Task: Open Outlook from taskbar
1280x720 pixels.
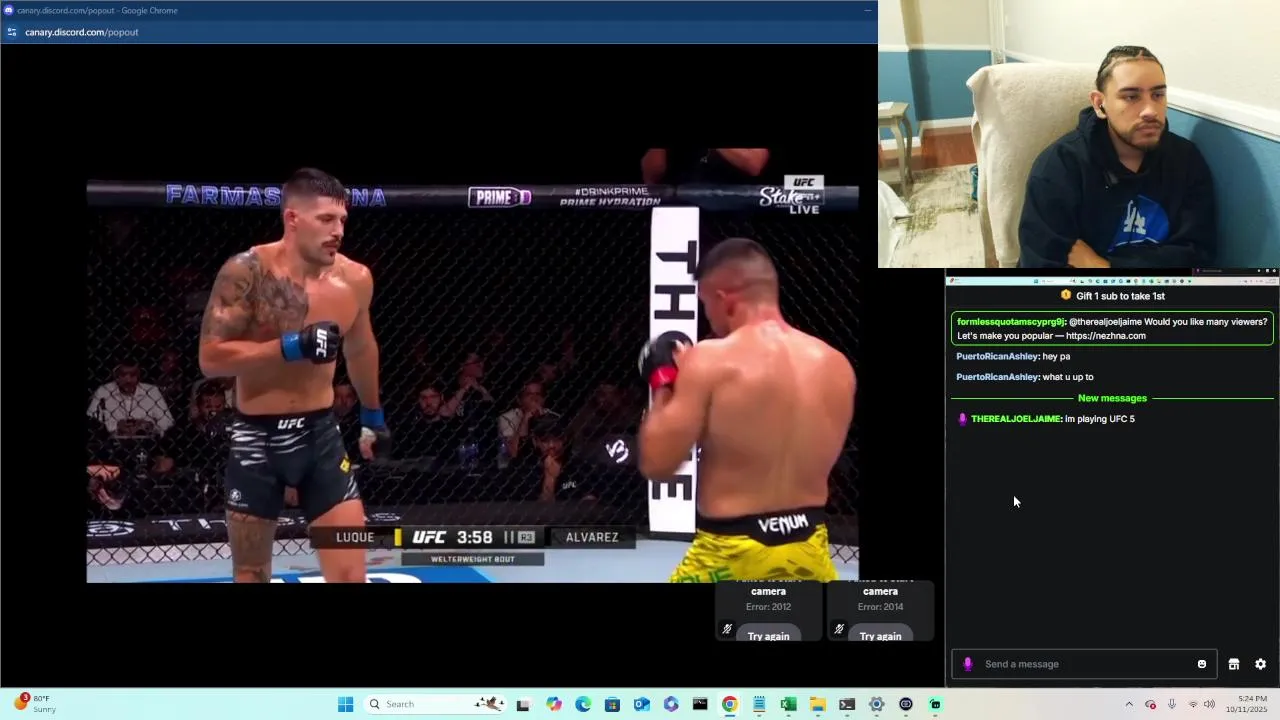Action: pyautogui.click(x=641, y=704)
